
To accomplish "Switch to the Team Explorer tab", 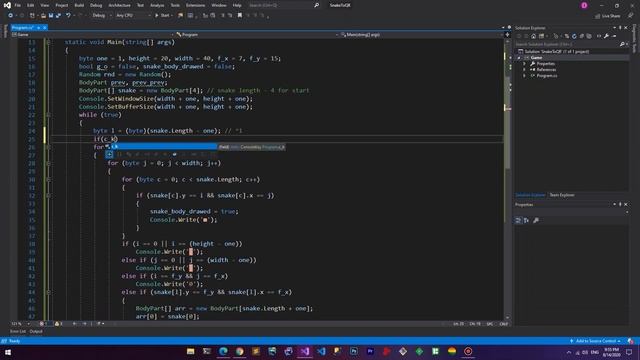I will click(x=562, y=195).
